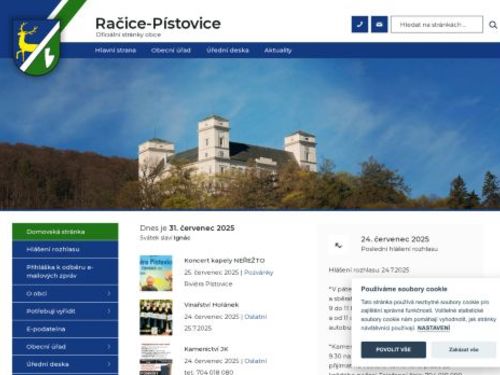Click the loudspeaker announcement icon
This screenshot has height=375, width=500.
pyautogui.click(x=338, y=245)
